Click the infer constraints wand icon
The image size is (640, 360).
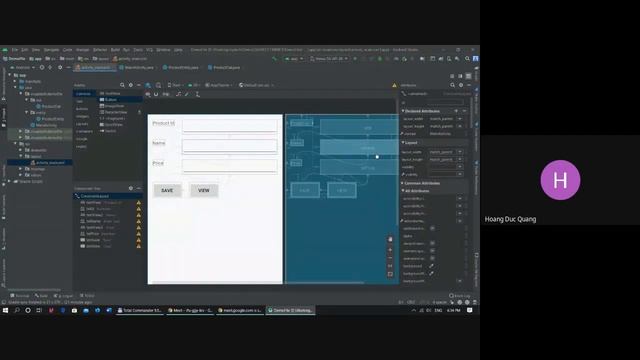tap(187, 94)
